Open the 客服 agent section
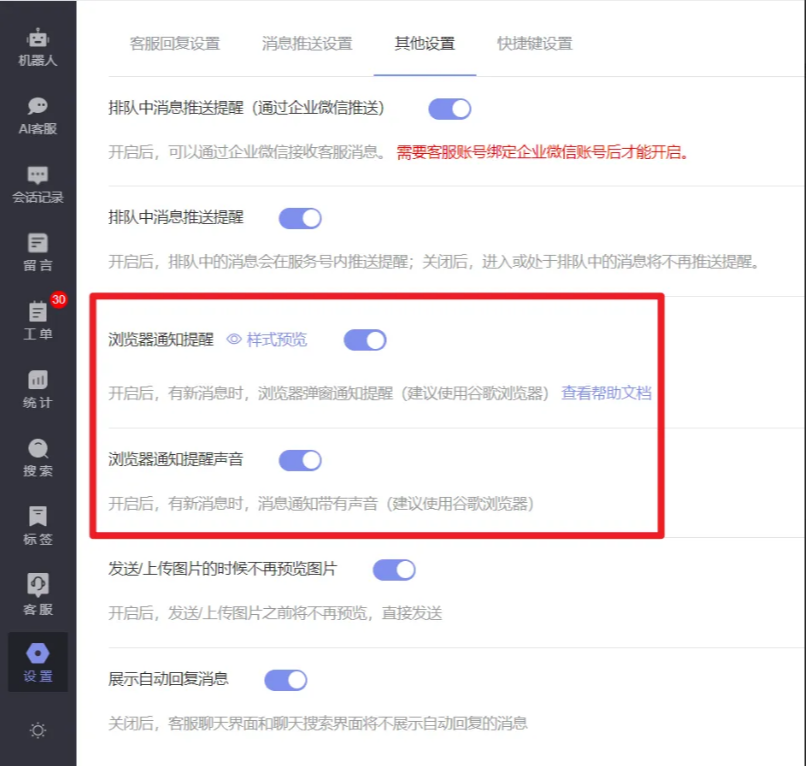The height and width of the screenshot is (766, 806). click(x=38, y=595)
